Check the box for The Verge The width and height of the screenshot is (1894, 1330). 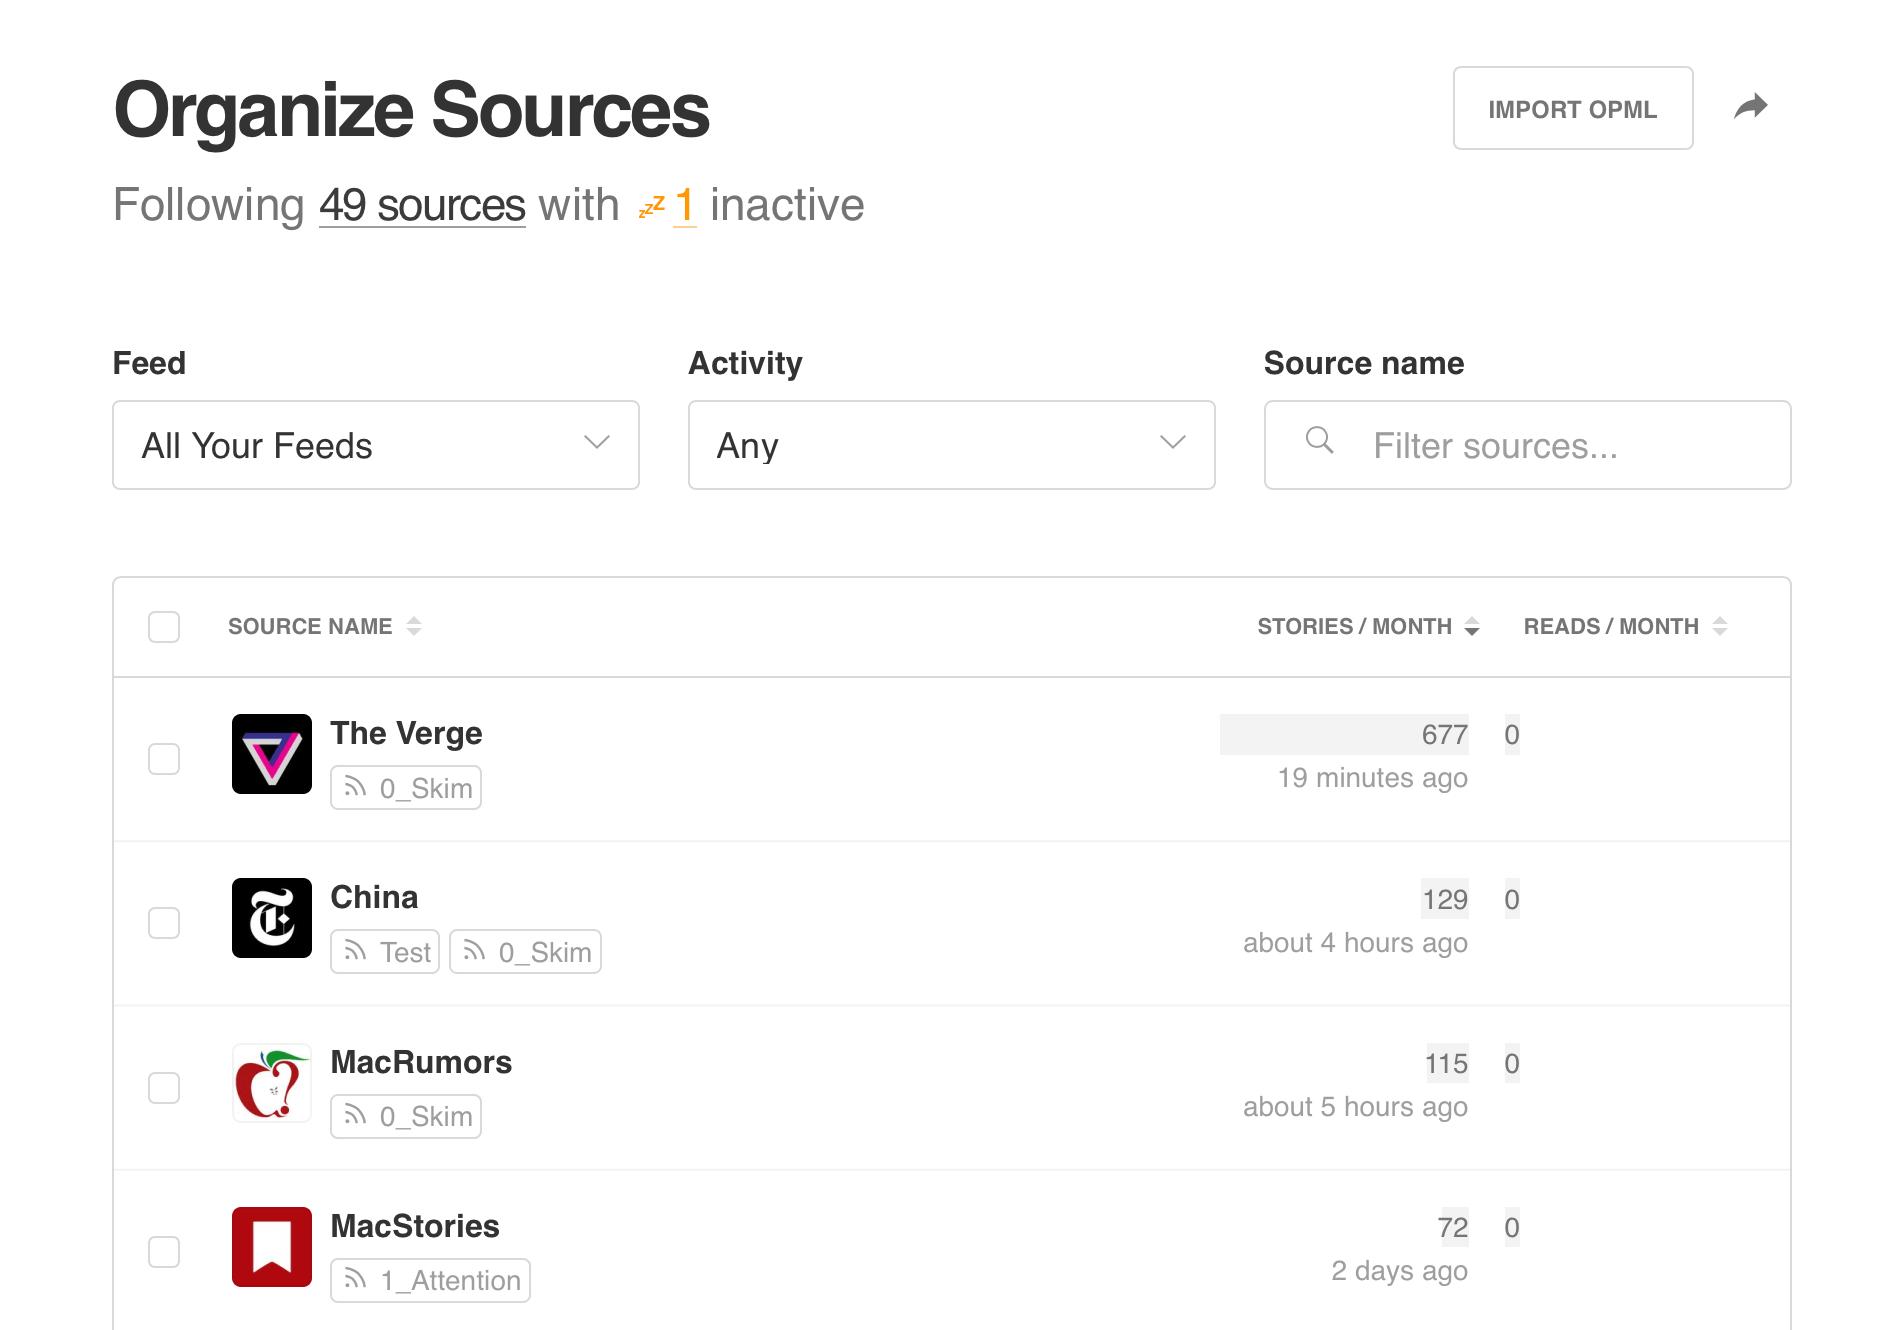(x=164, y=759)
